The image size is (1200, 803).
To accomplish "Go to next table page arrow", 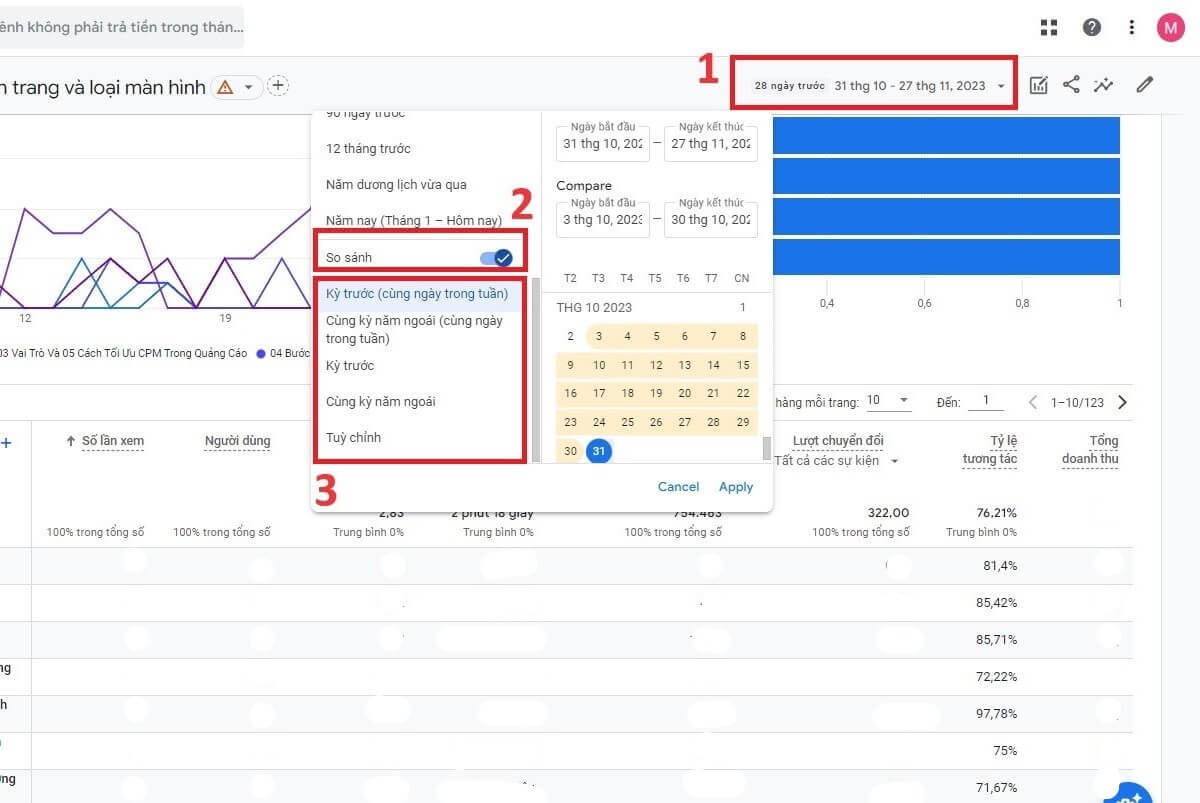I will (x=1122, y=402).
